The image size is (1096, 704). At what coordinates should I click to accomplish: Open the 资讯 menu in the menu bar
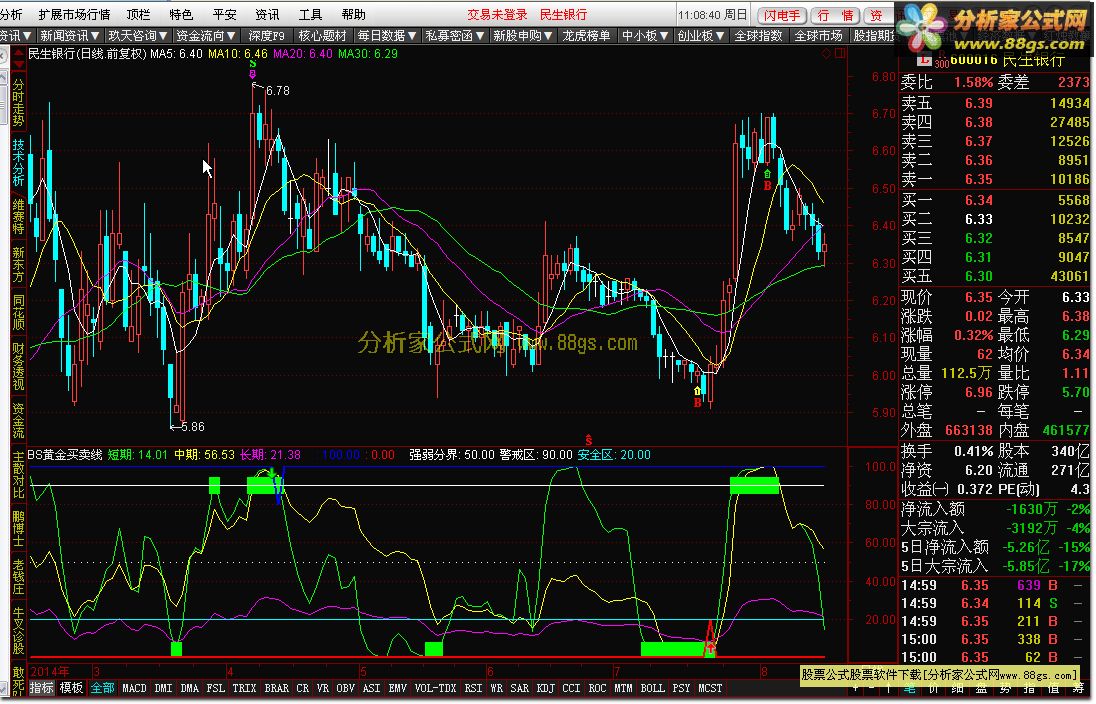click(x=267, y=15)
